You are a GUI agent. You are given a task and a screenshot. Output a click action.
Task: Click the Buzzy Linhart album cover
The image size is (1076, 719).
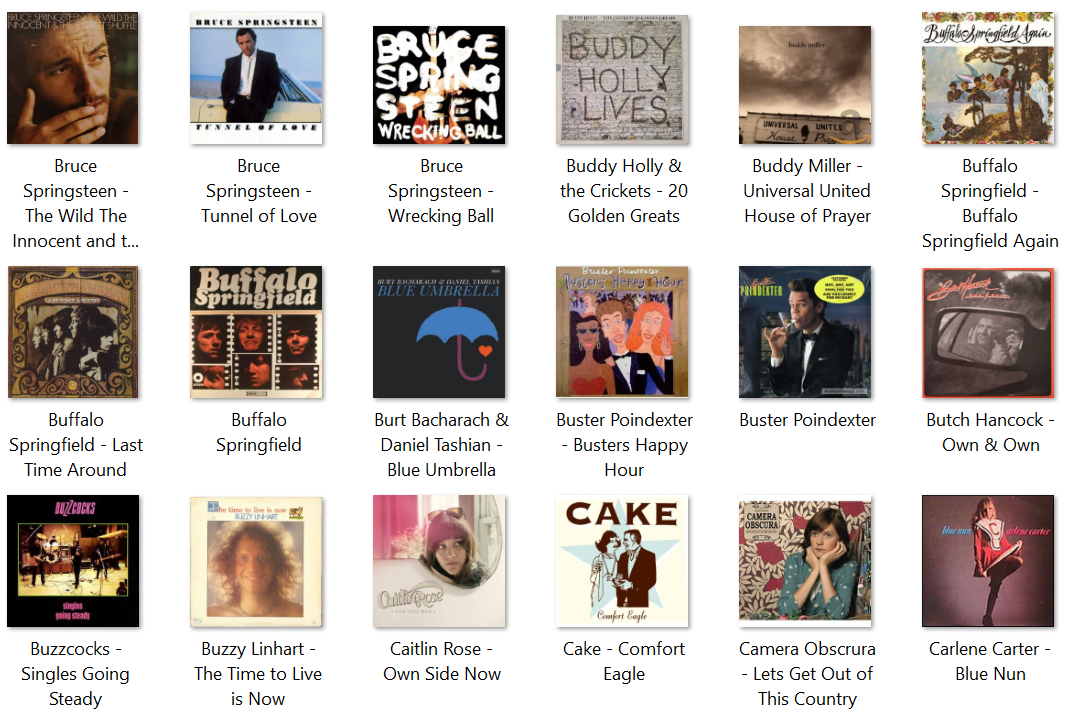click(x=256, y=563)
